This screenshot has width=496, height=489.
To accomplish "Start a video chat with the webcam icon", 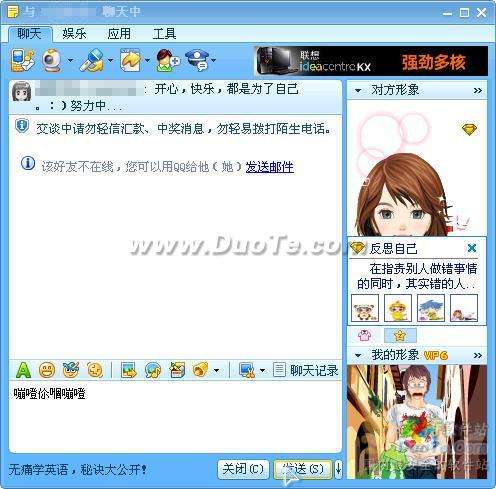I will tap(51, 61).
